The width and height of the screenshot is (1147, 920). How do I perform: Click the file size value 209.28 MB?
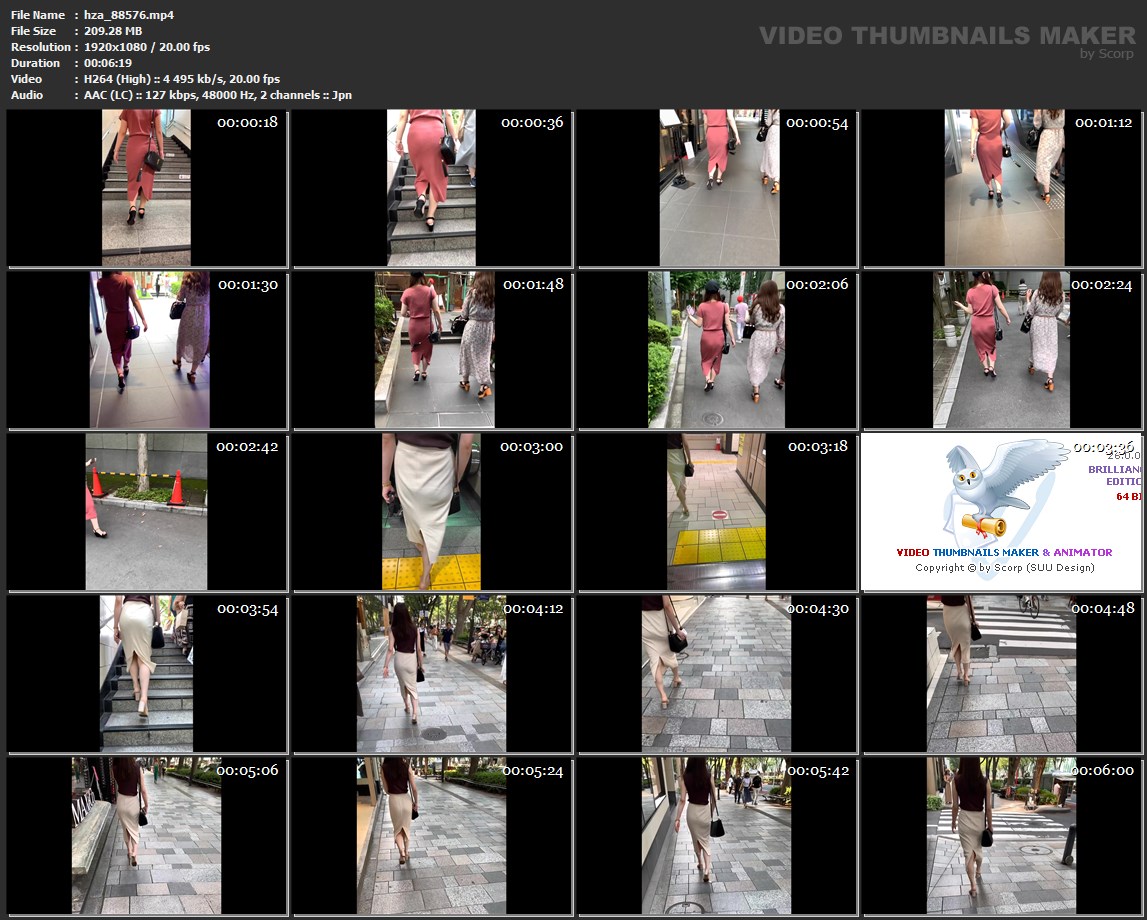point(113,31)
